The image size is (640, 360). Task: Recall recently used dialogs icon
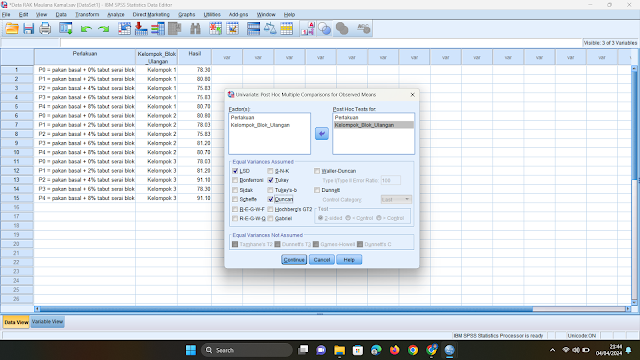[65, 29]
